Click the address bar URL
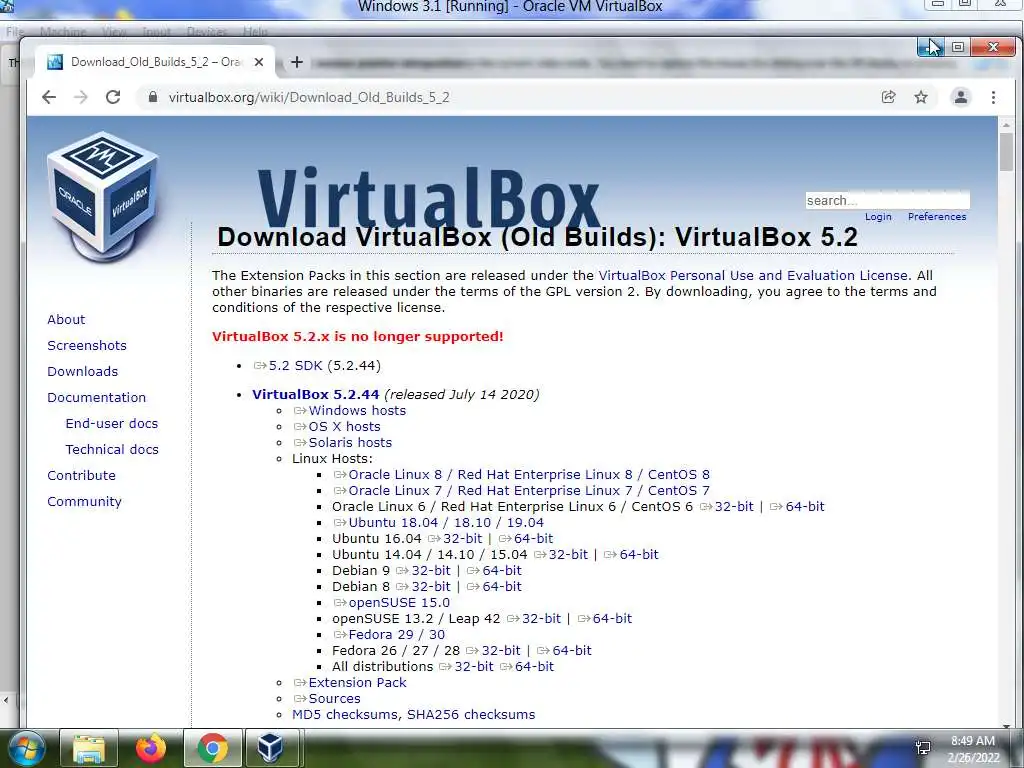The width and height of the screenshot is (1024, 768). [x=309, y=97]
